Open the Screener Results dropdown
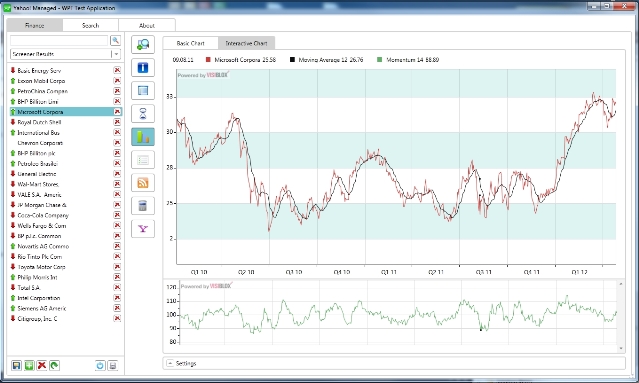This screenshot has width=639, height=383. [x=116, y=54]
